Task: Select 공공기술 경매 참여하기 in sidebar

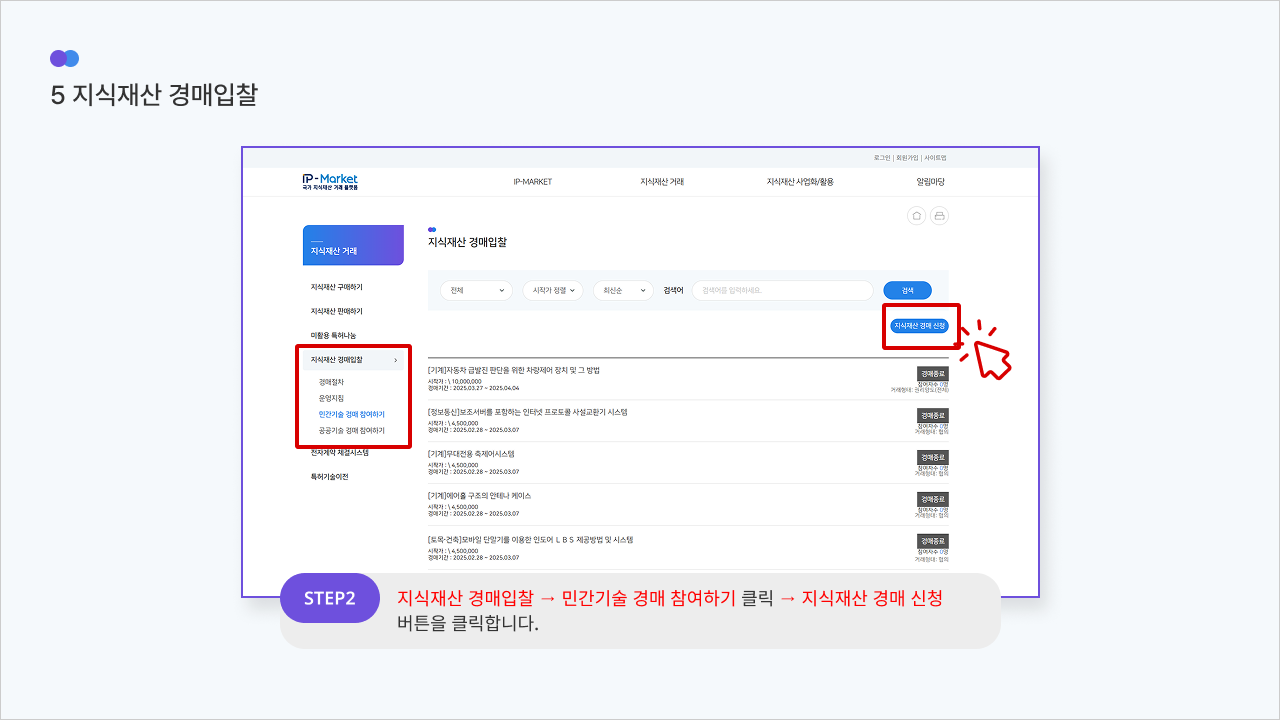Action: [351, 430]
